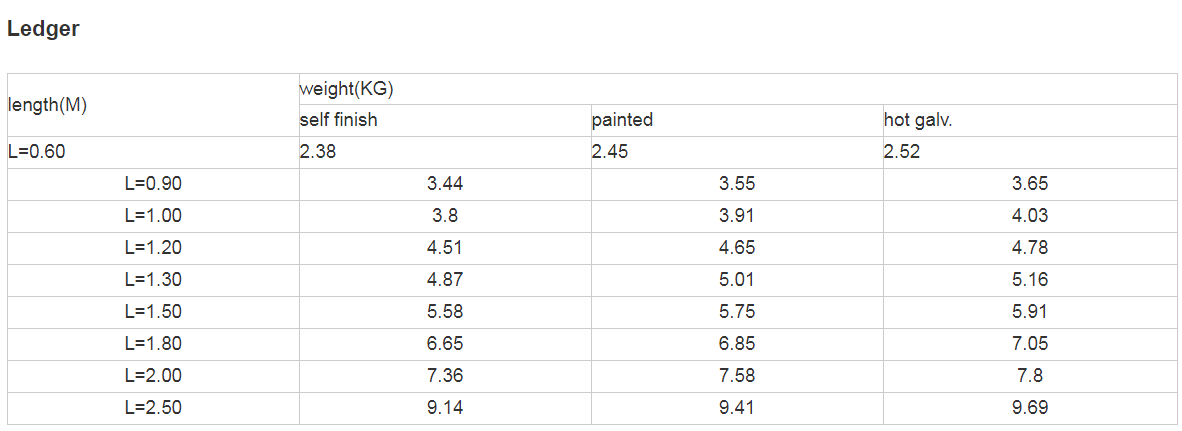Click the L=0.90 row label
Screen dimensions: 1182x431
click(153, 184)
